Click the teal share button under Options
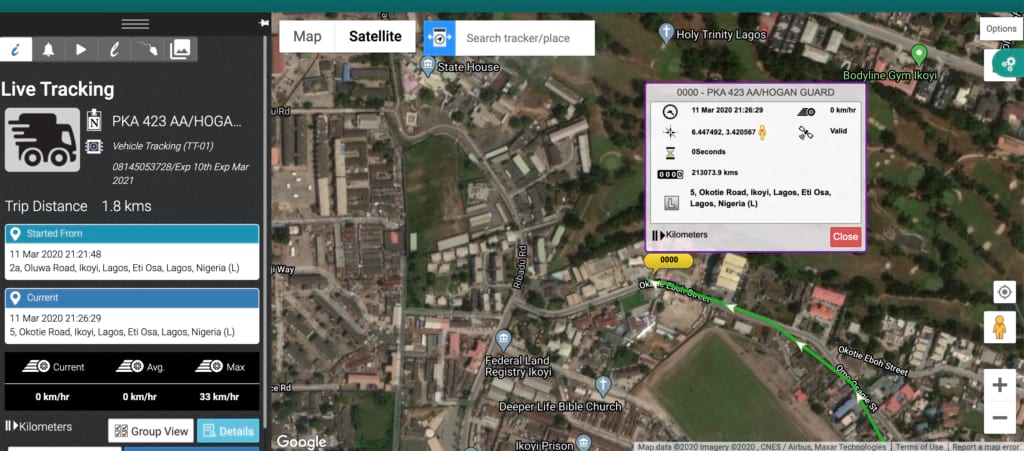This screenshot has height=451, width=1024. tap(1004, 65)
